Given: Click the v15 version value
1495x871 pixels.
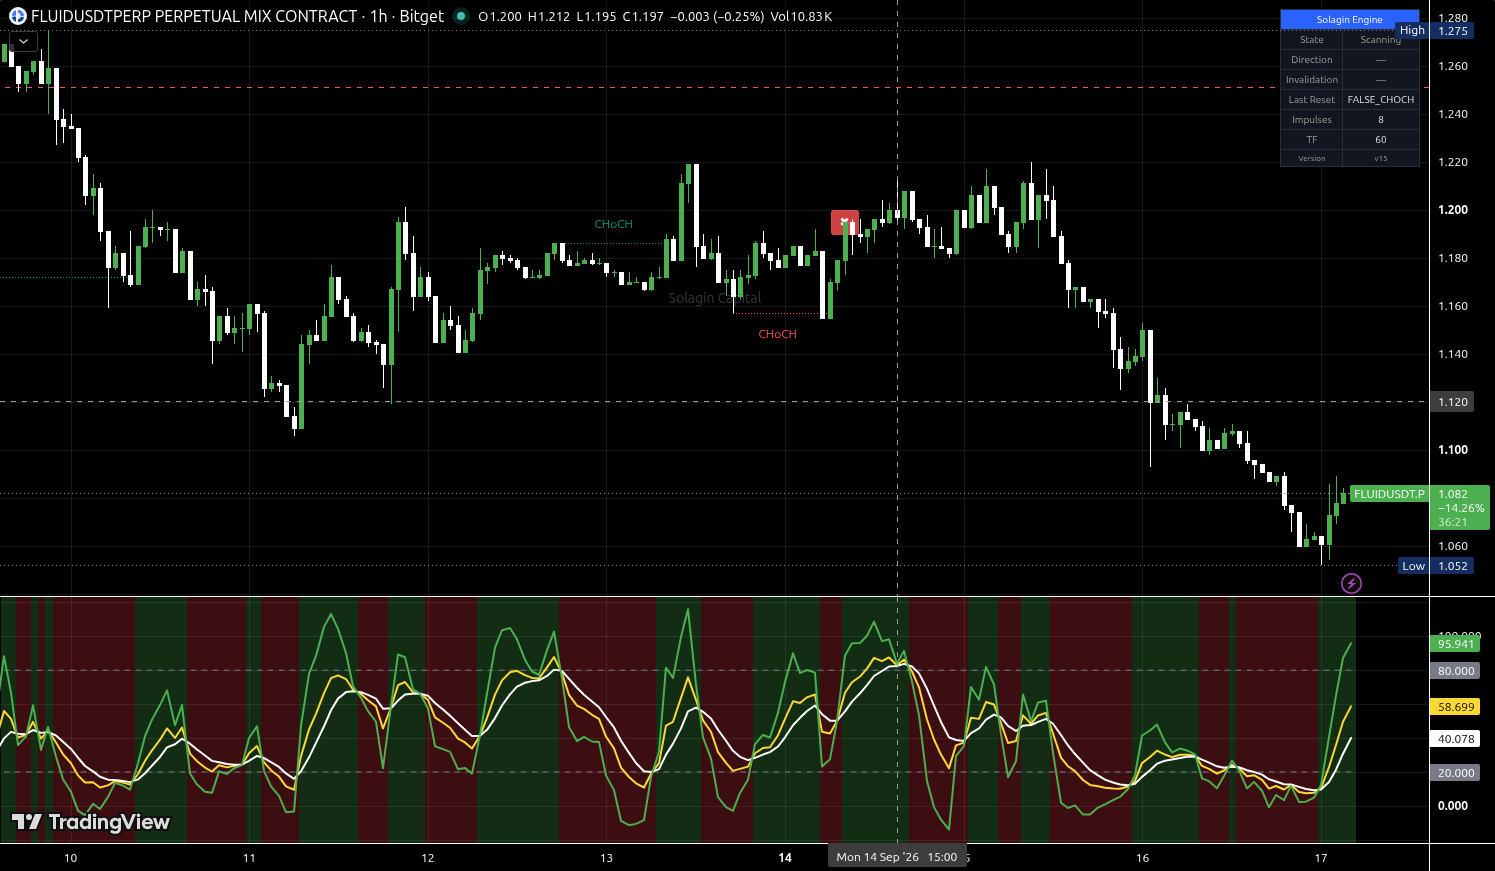Looking at the screenshot, I should click(x=1381, y=158).
